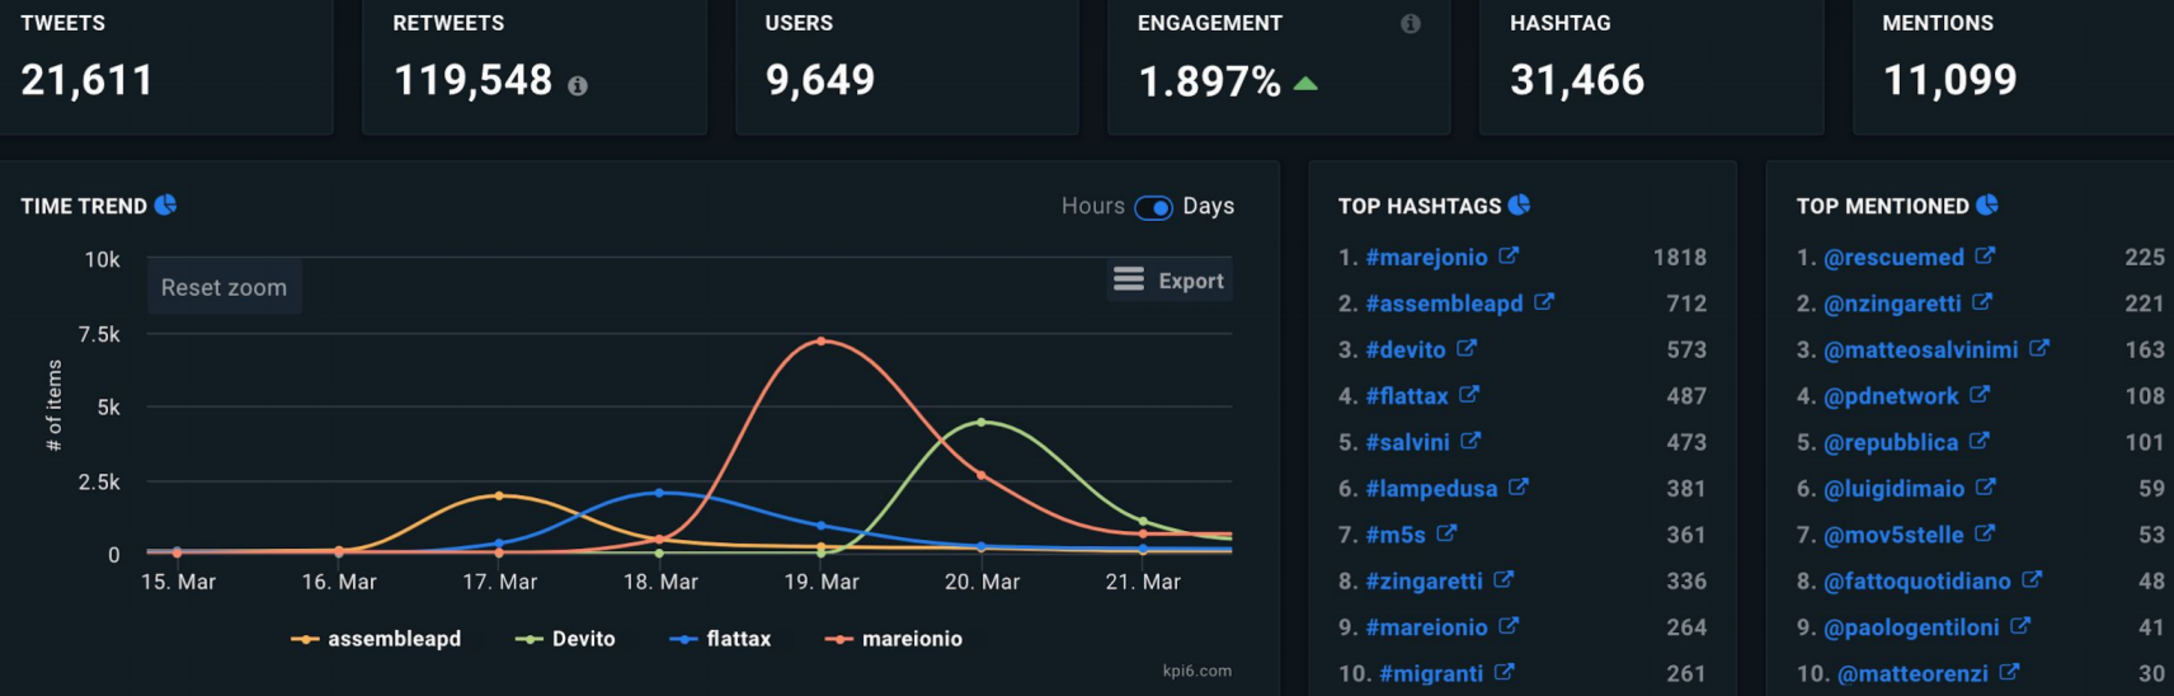
Task: Open external link icon for #lampedusa
Action: point(1518,487)
